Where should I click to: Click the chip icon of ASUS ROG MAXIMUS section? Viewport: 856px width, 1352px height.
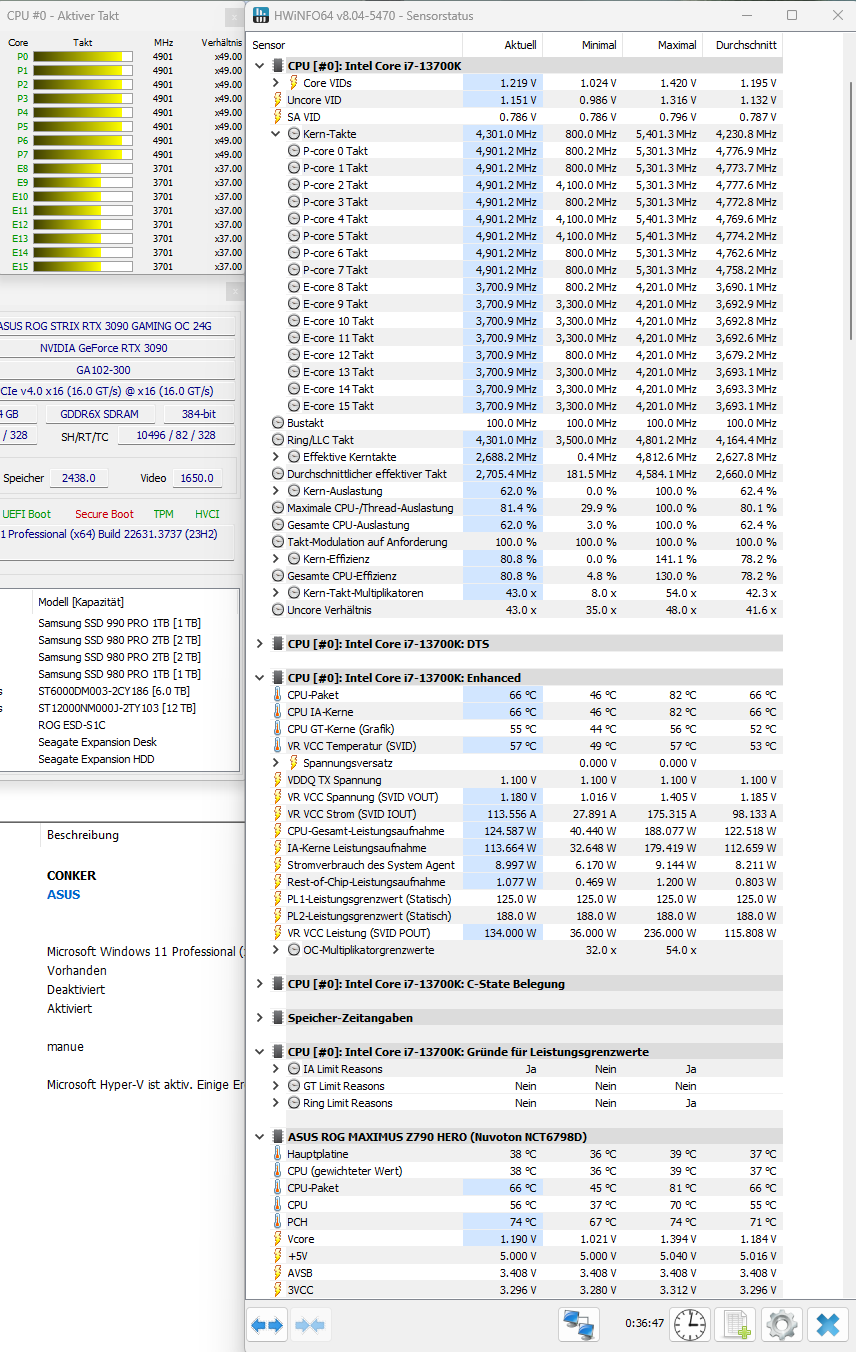(278, 1137)
